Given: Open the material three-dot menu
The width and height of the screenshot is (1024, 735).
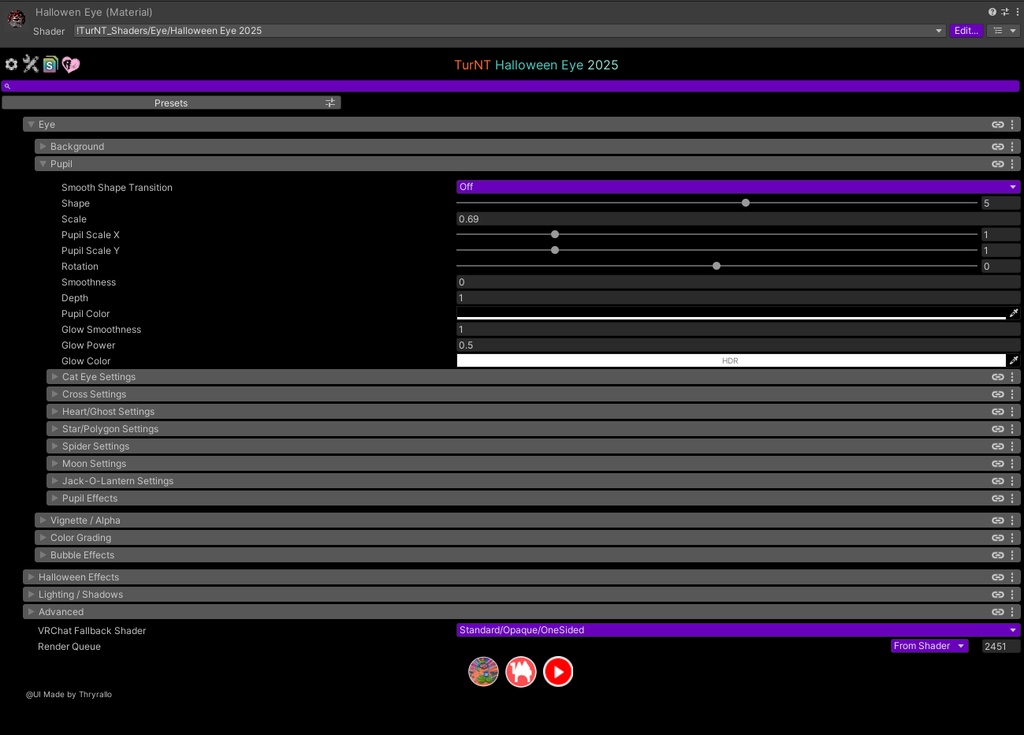Looking at the screenshot, I should point(1017,12).
